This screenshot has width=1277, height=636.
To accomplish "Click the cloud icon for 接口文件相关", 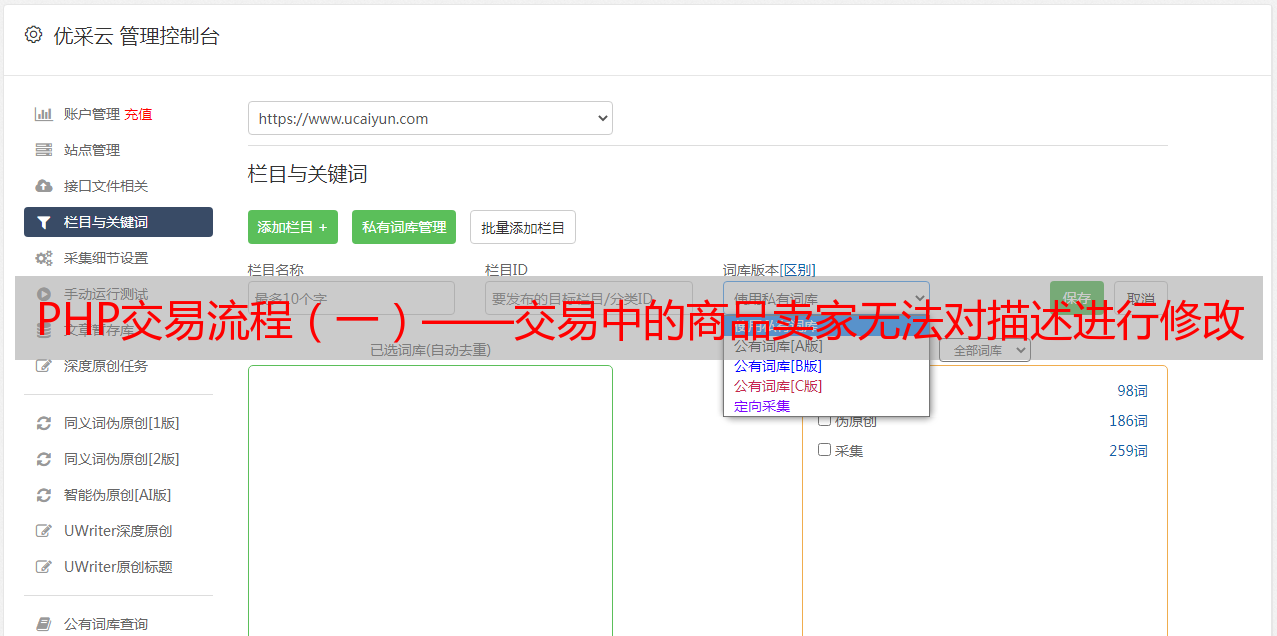I will coord(44,186).
